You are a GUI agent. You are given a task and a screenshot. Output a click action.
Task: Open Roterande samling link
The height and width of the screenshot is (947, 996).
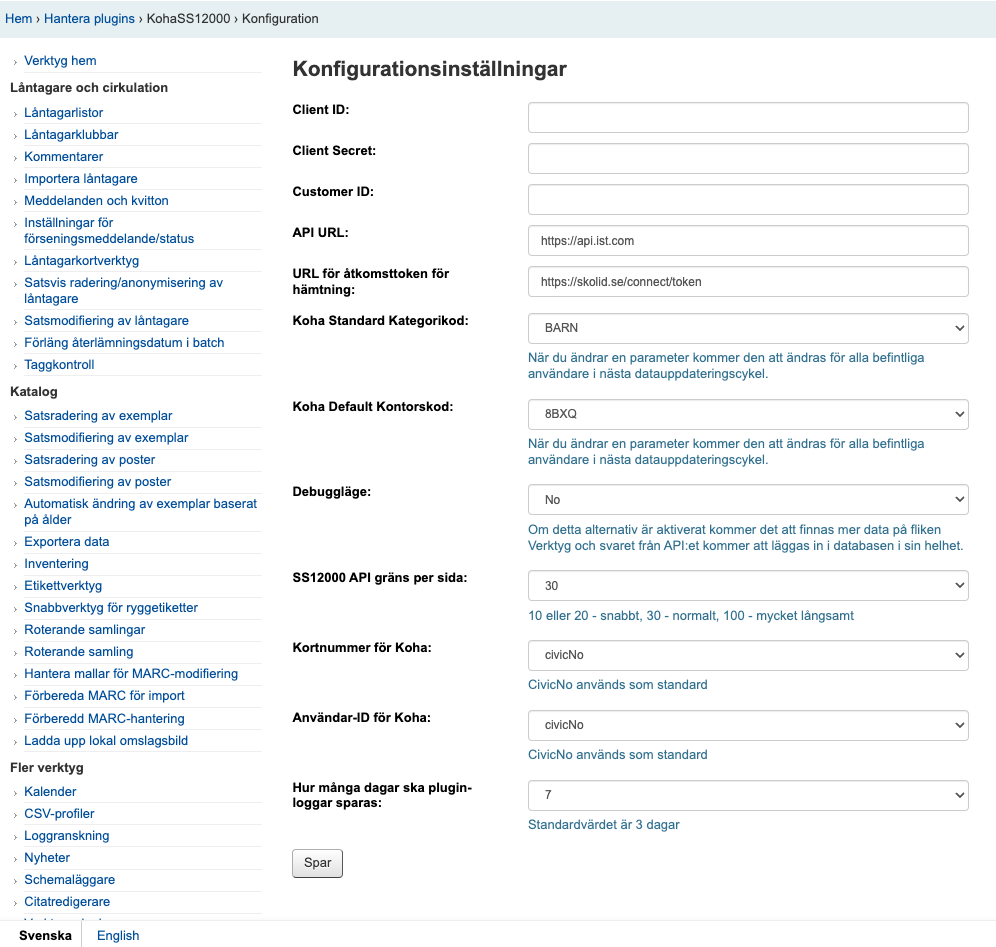coord(79,652)
